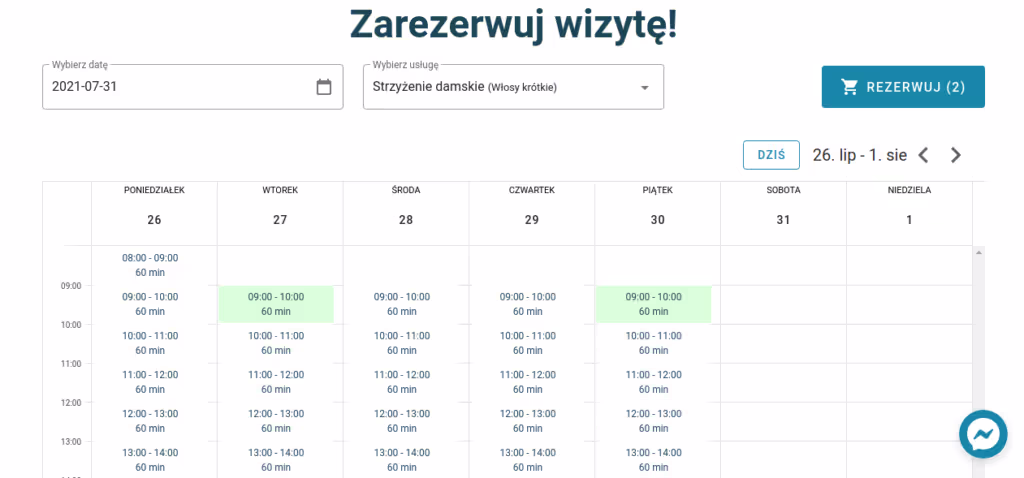Select Monday 26 slot 11:00 - 12:00
The width and height of the screenshot is (1024, 478).
[150, 382]
